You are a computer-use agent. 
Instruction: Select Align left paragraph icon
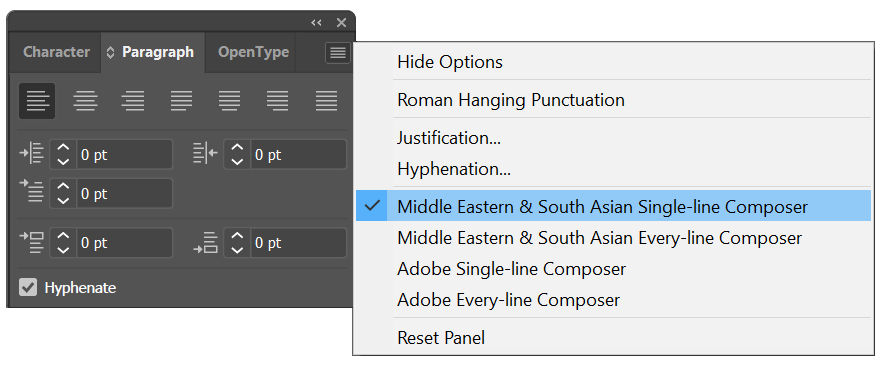pyautogui.click(x=37, y=101)
